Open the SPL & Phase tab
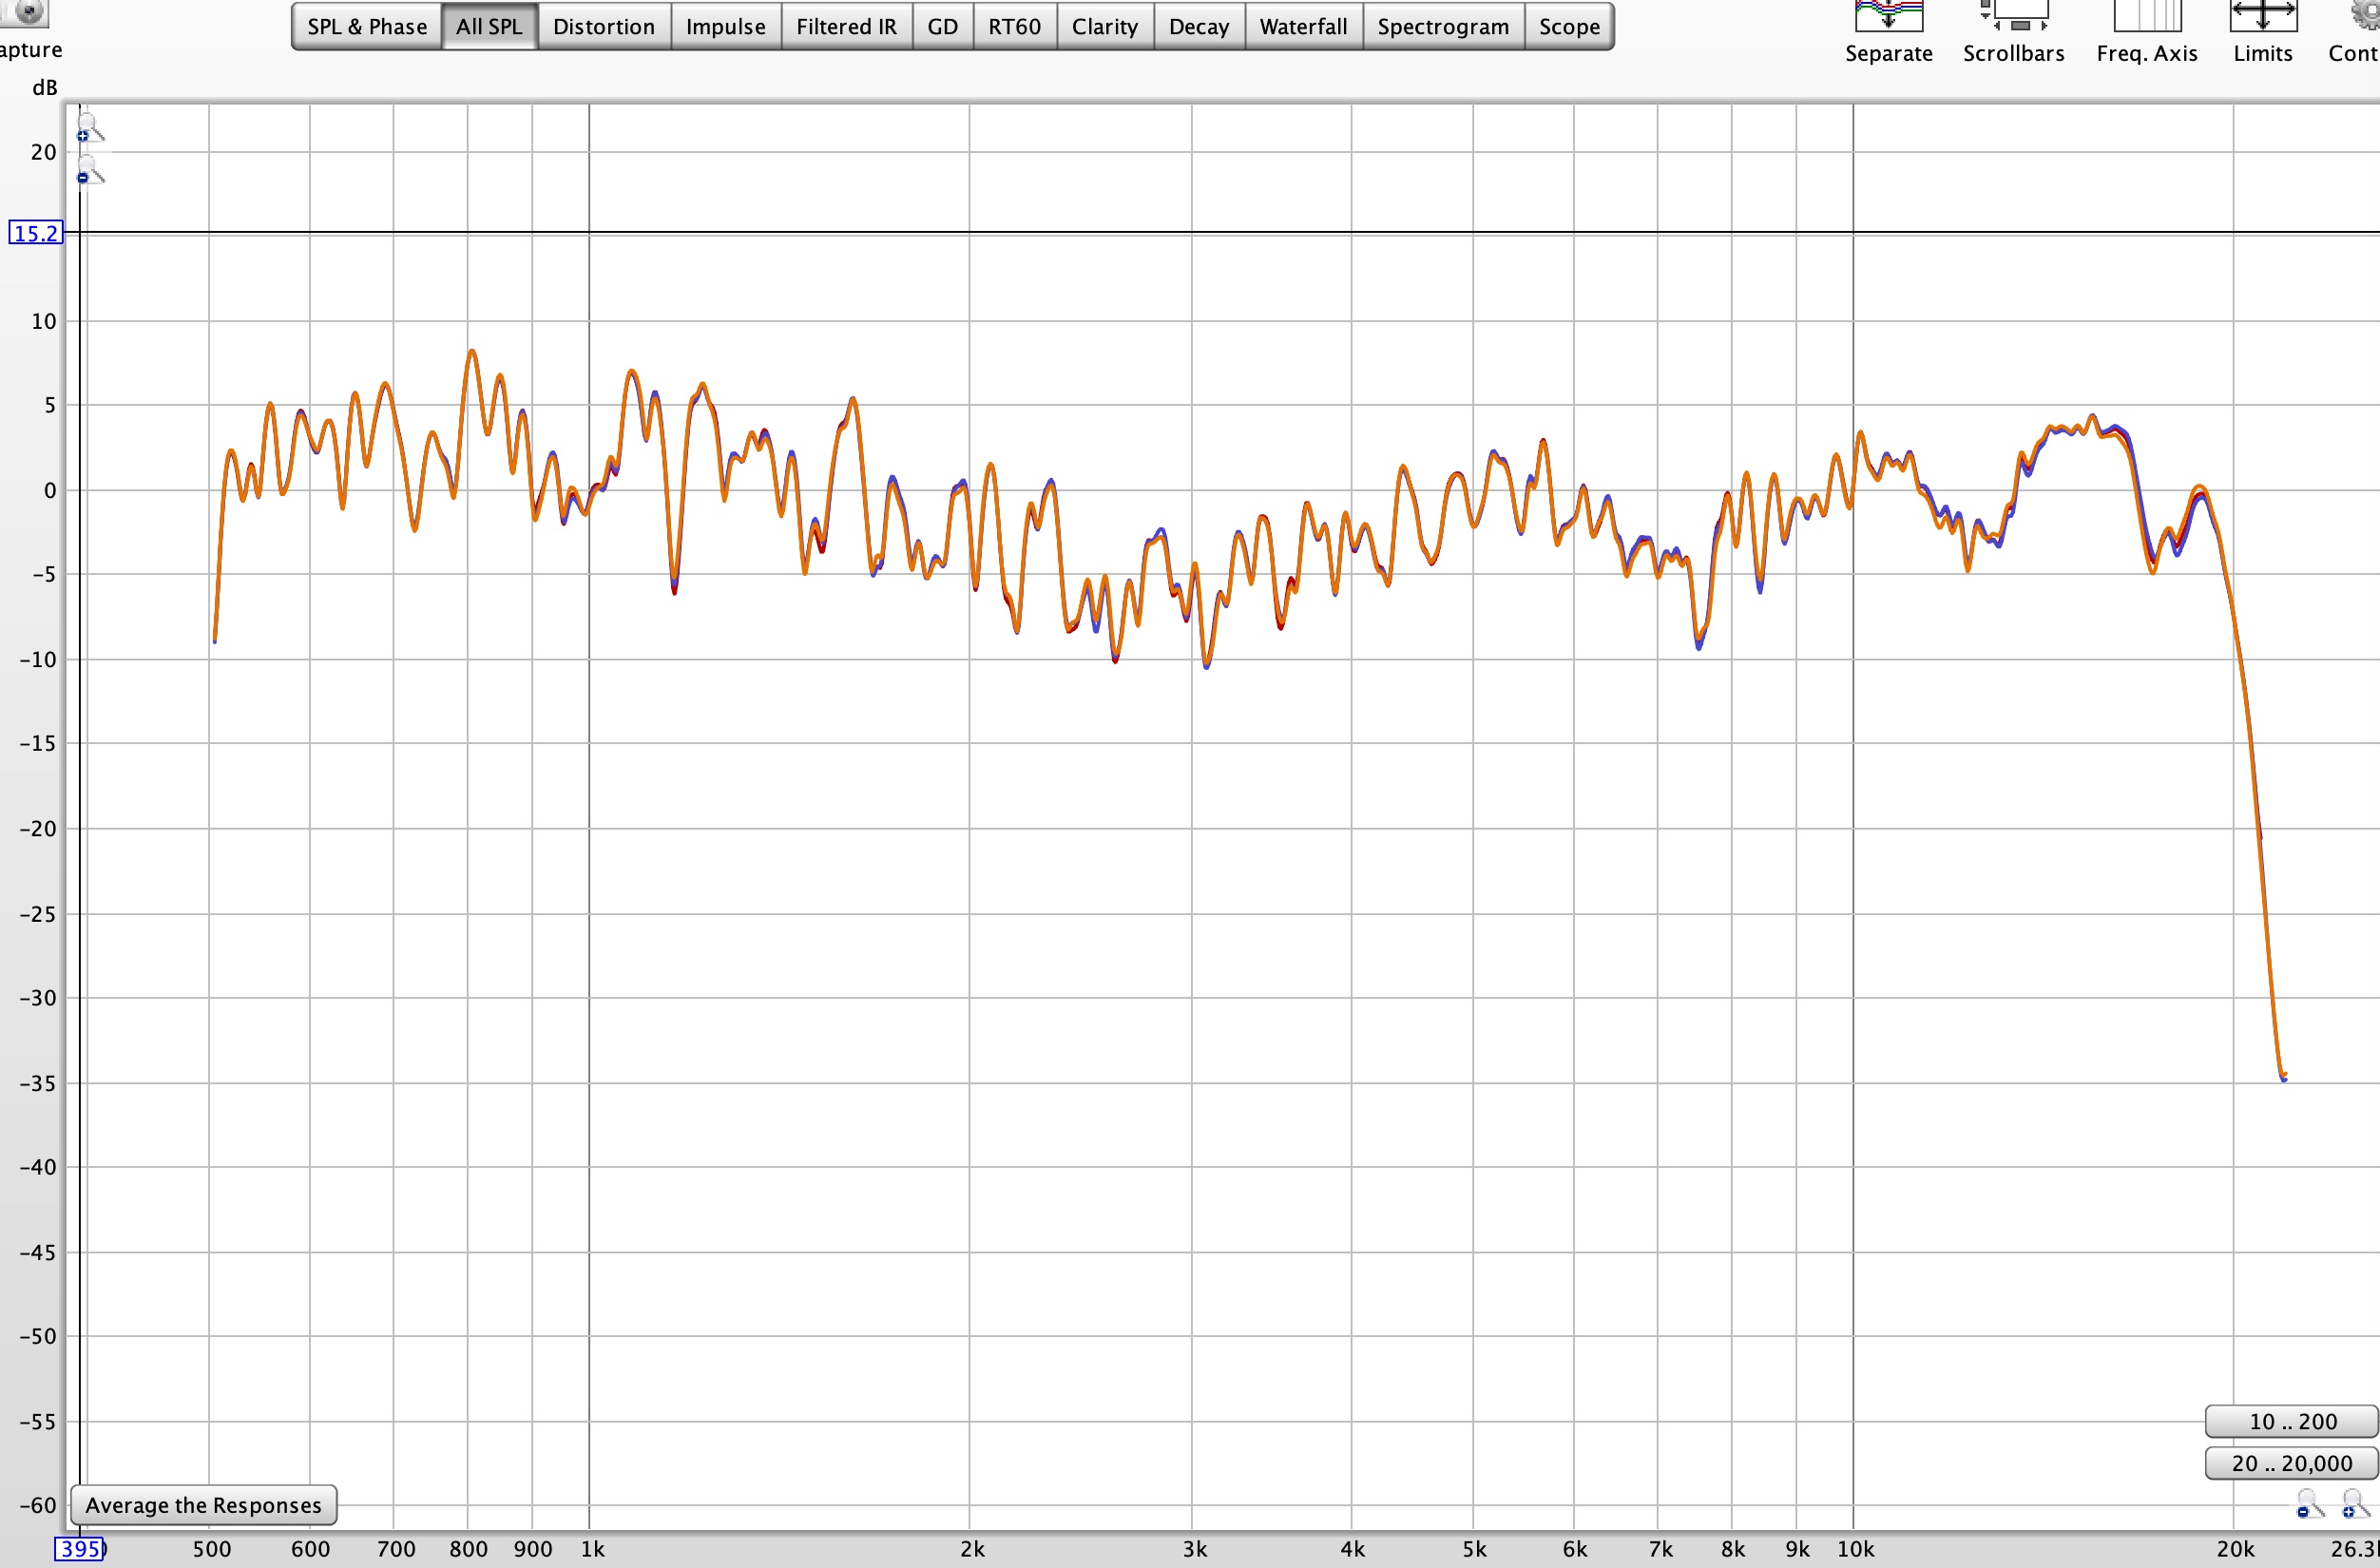 (366, 27)
